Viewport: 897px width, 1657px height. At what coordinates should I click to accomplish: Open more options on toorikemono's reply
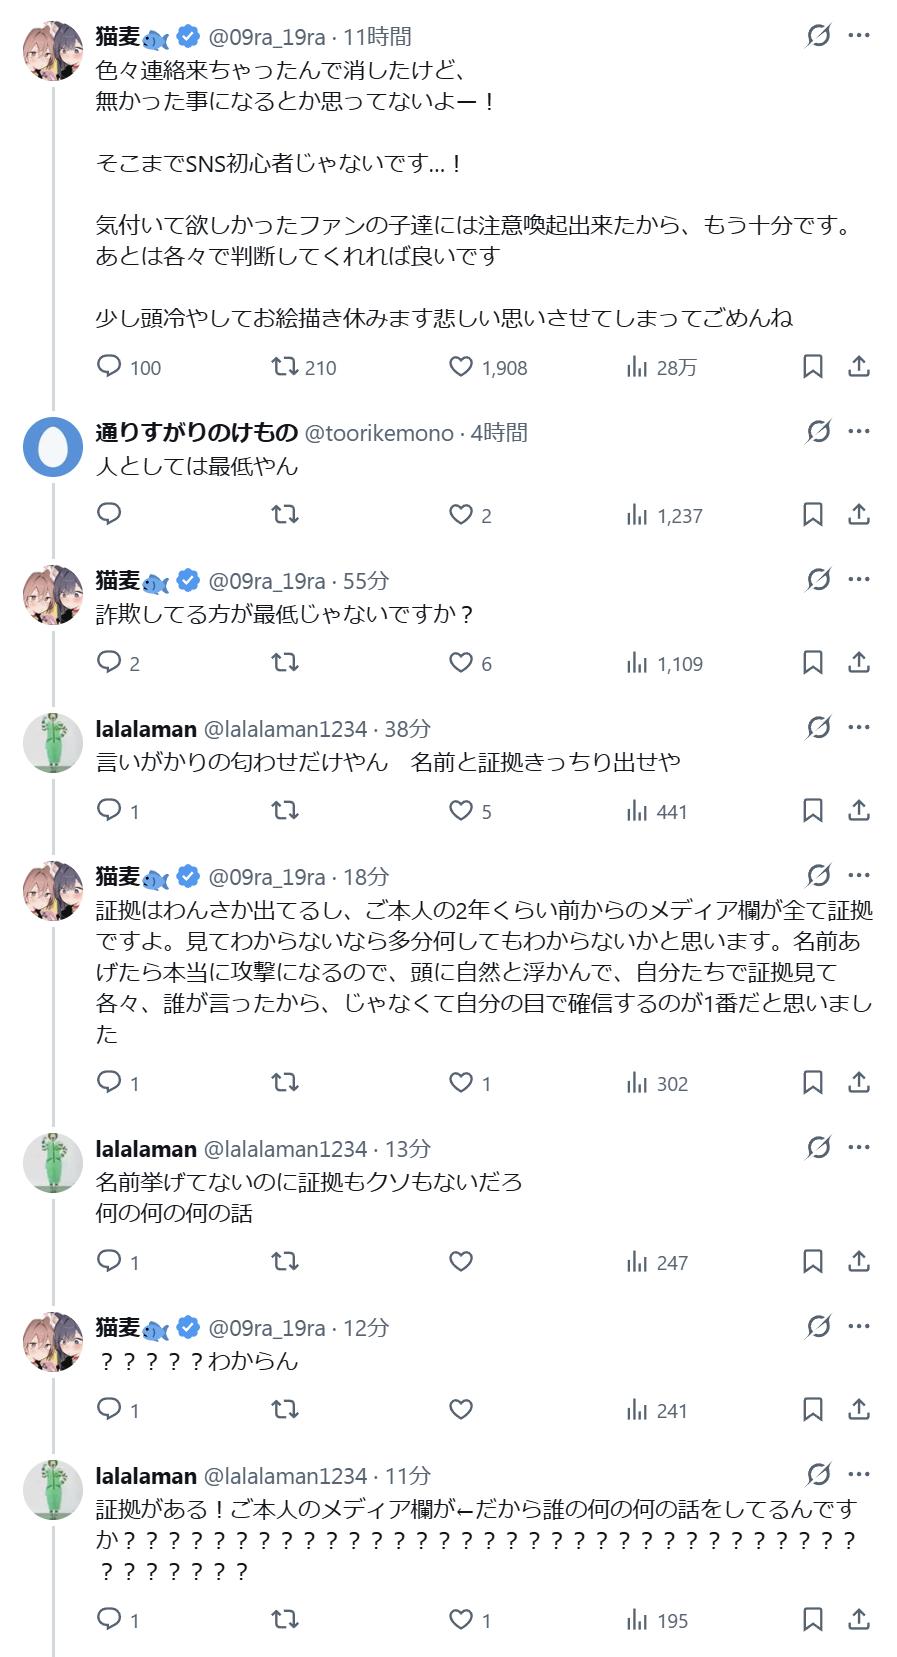[x=859, y=432]
